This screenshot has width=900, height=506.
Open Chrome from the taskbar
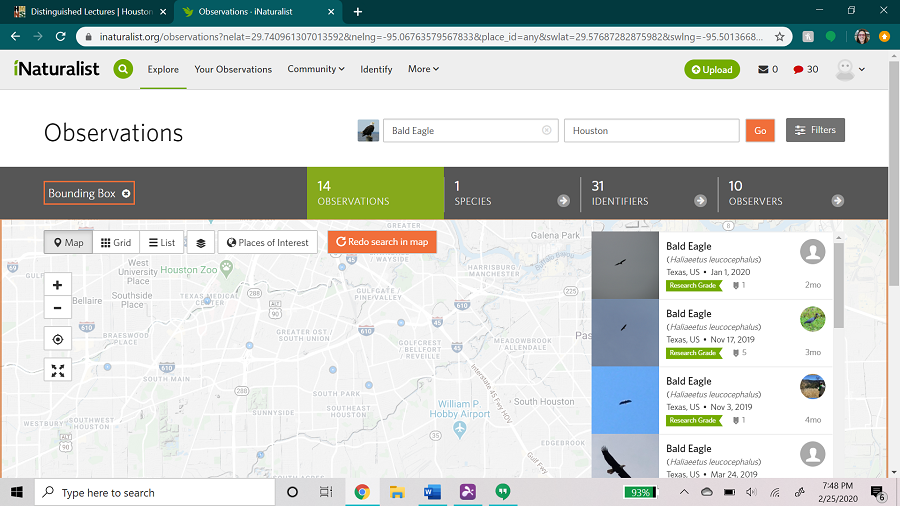tap(362, 492)
